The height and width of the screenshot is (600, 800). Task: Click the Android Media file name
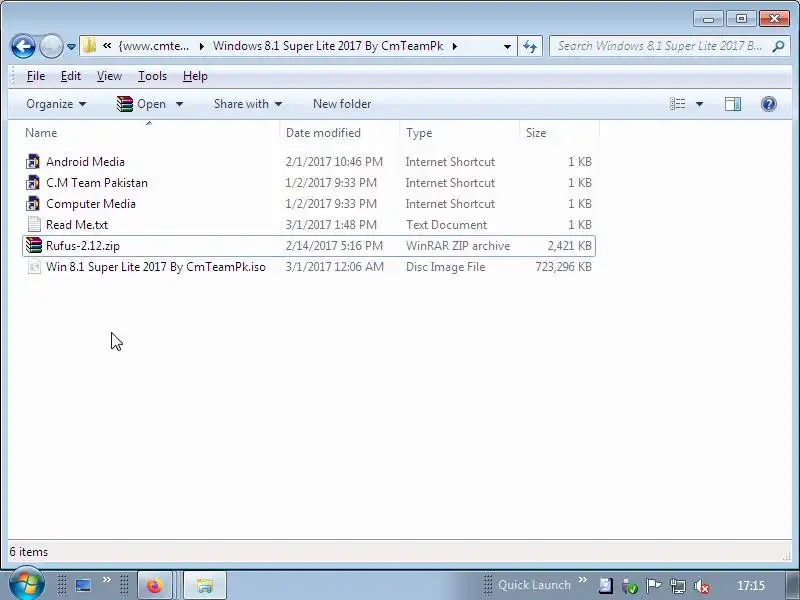85,162
